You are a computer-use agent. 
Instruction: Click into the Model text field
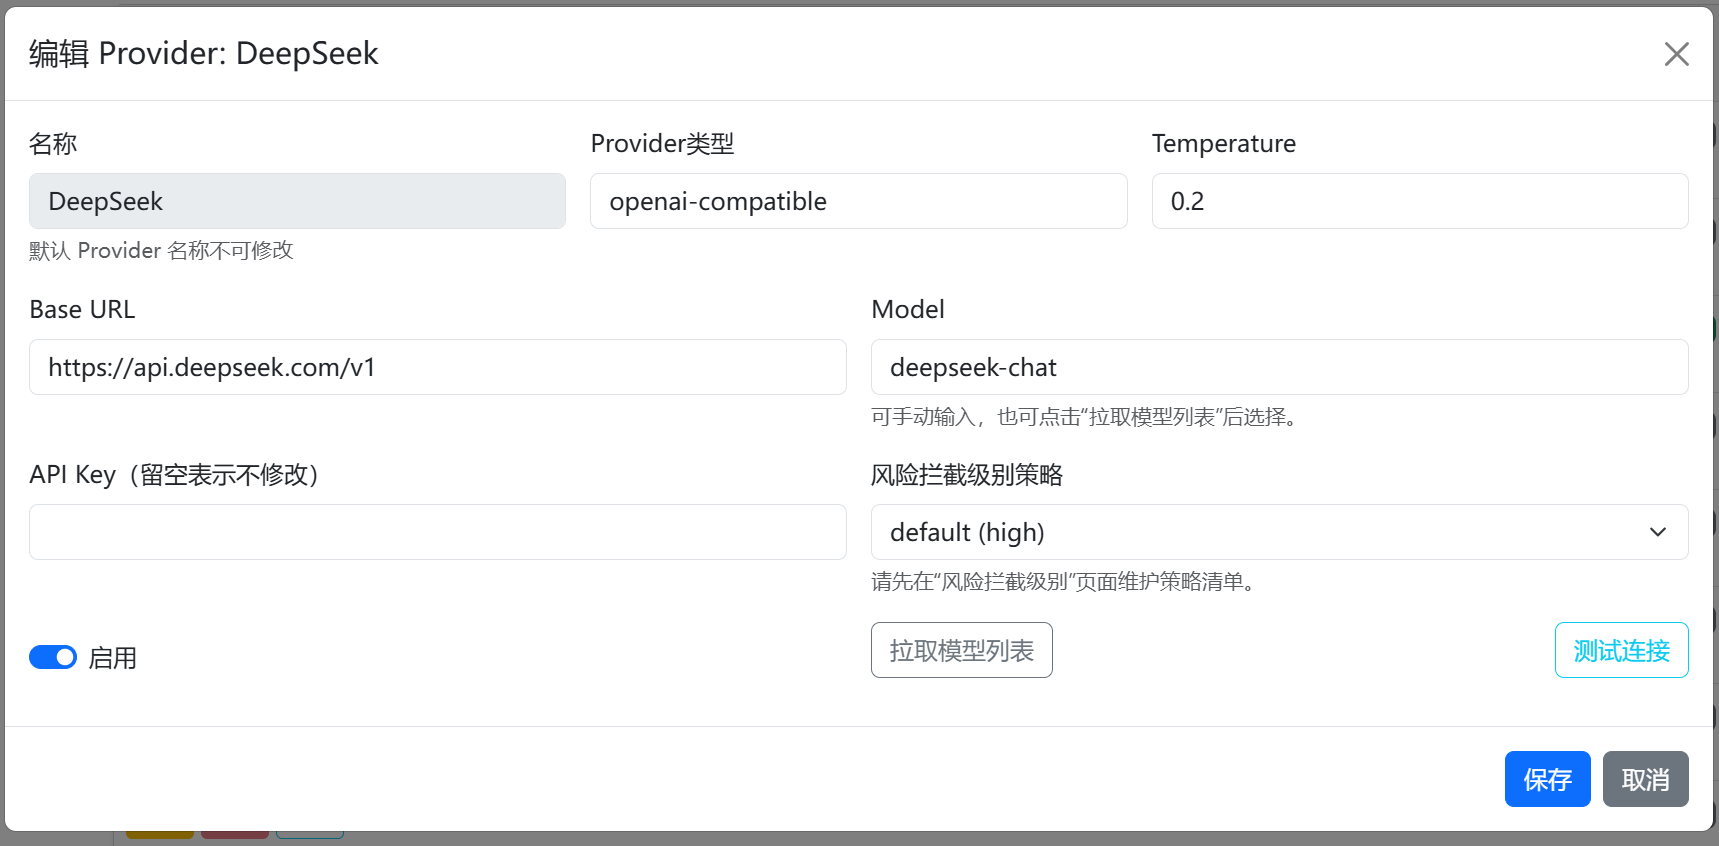pos(1278,367)
